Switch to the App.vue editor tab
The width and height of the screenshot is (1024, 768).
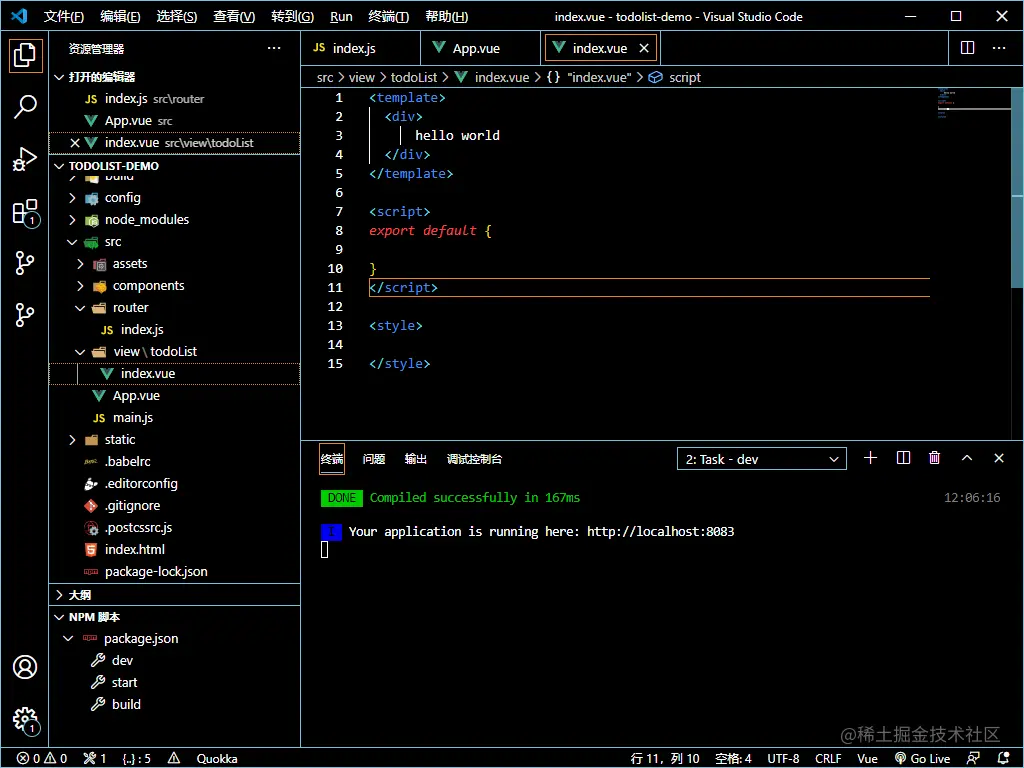pos(475,48)
